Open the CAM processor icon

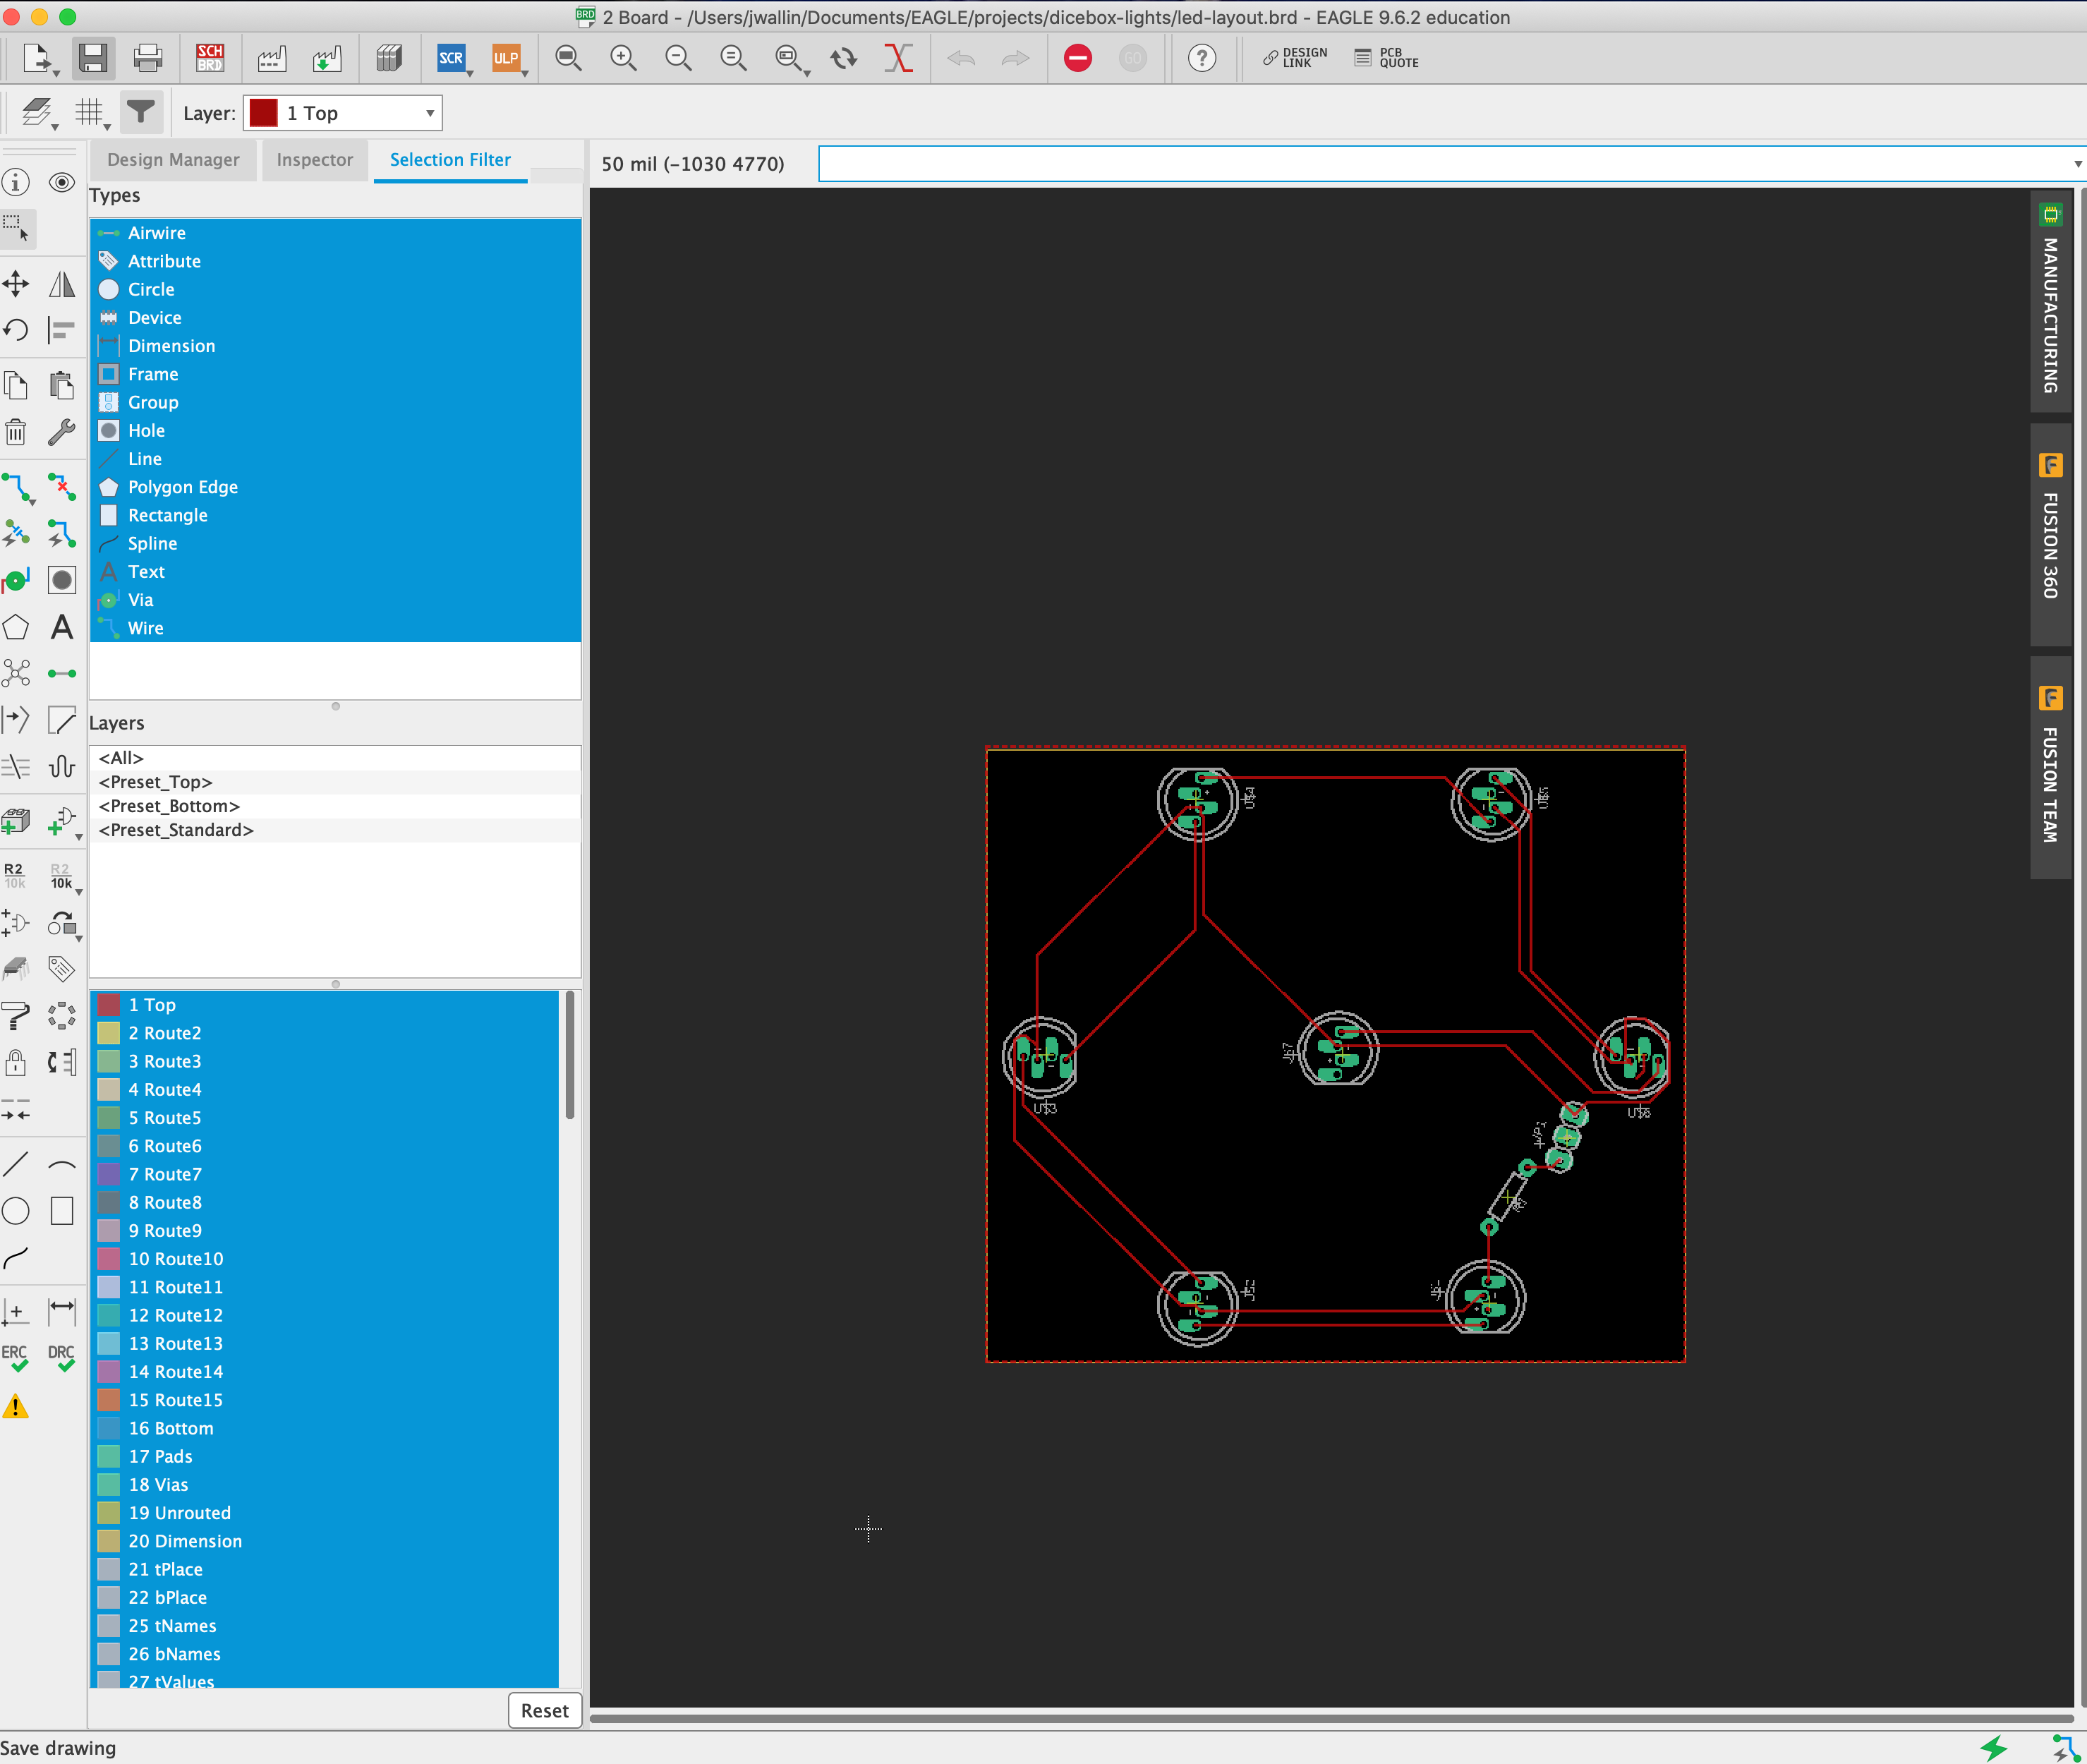click(271, 58)
